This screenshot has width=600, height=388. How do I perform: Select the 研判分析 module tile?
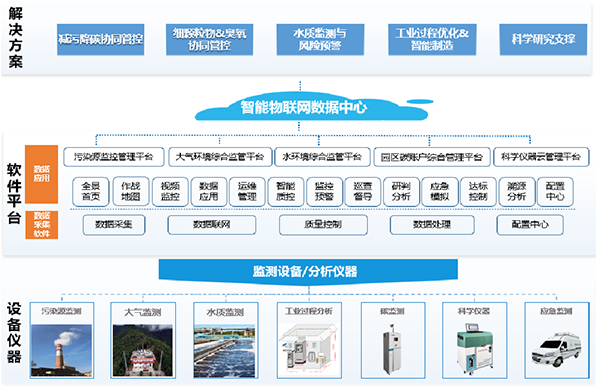[x=401, y=192]
